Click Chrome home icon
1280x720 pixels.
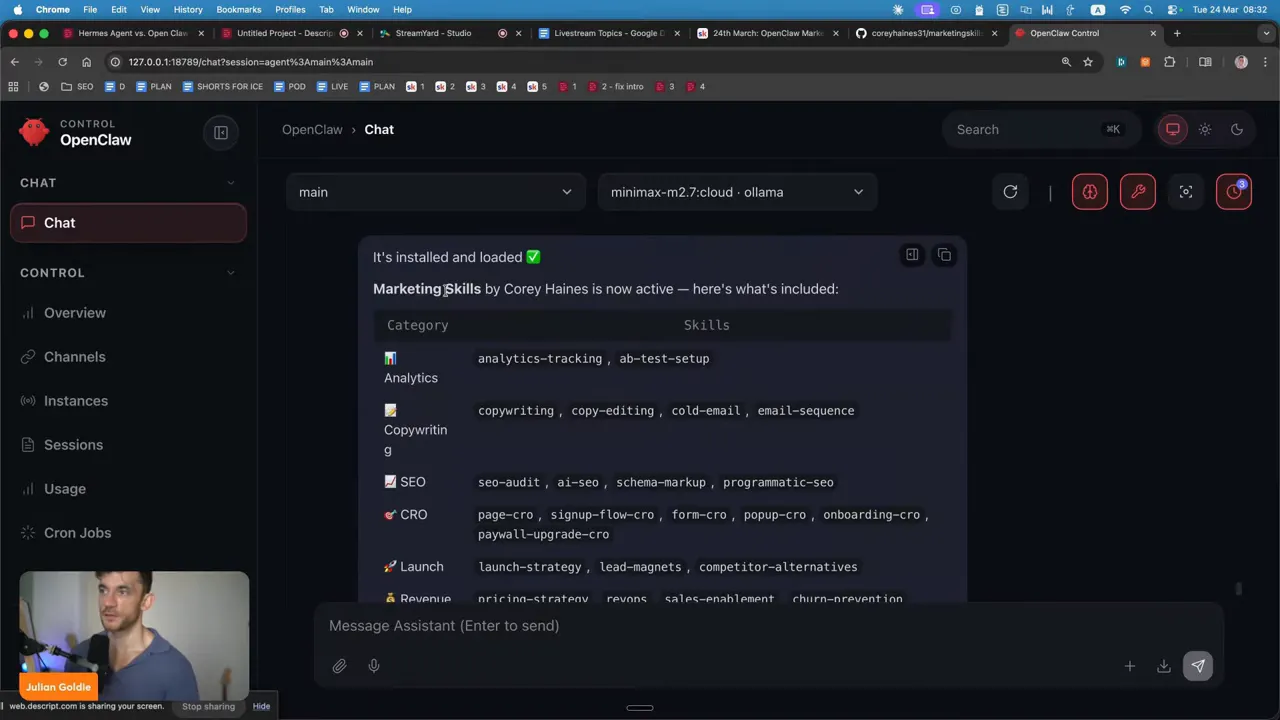click(86, 62)
